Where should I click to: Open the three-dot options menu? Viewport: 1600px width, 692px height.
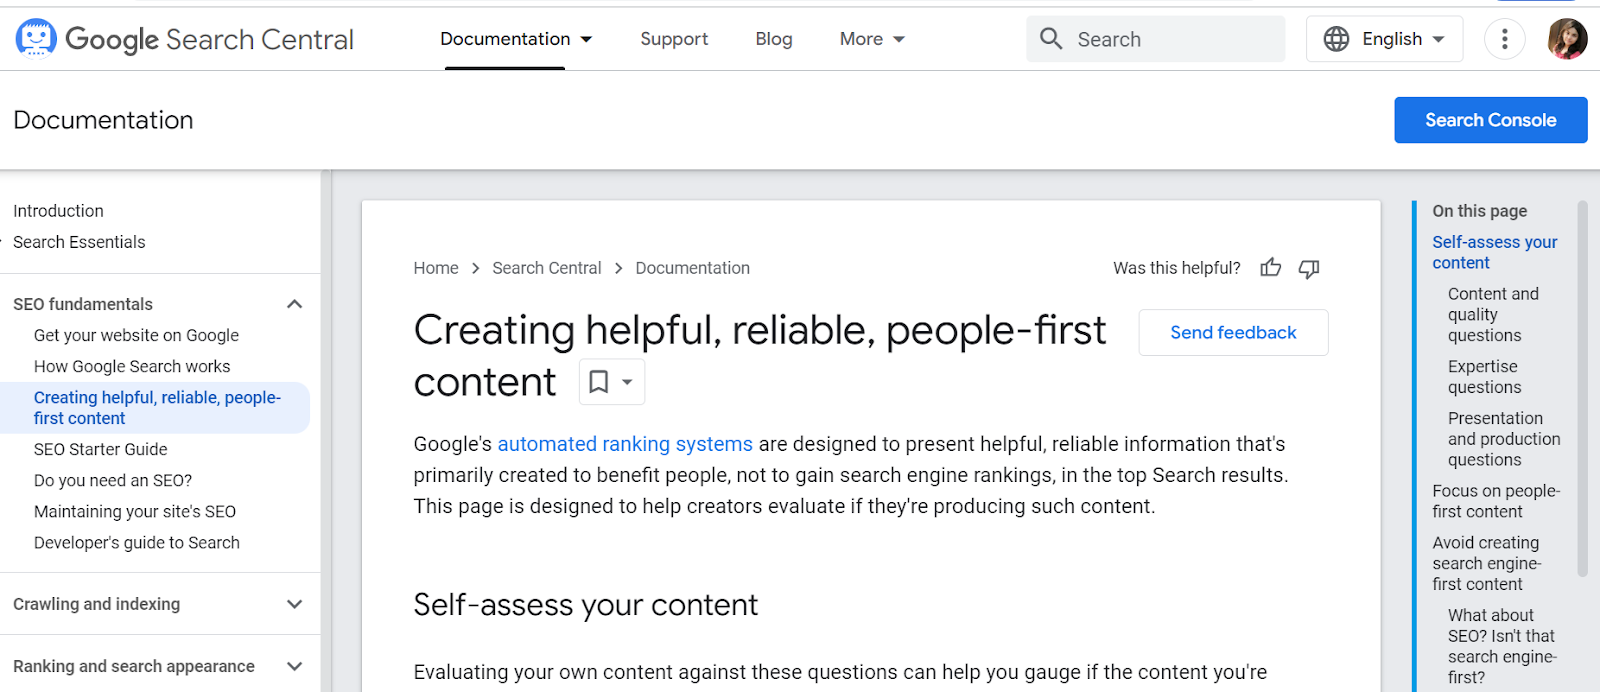click(x=1504, y=39)
